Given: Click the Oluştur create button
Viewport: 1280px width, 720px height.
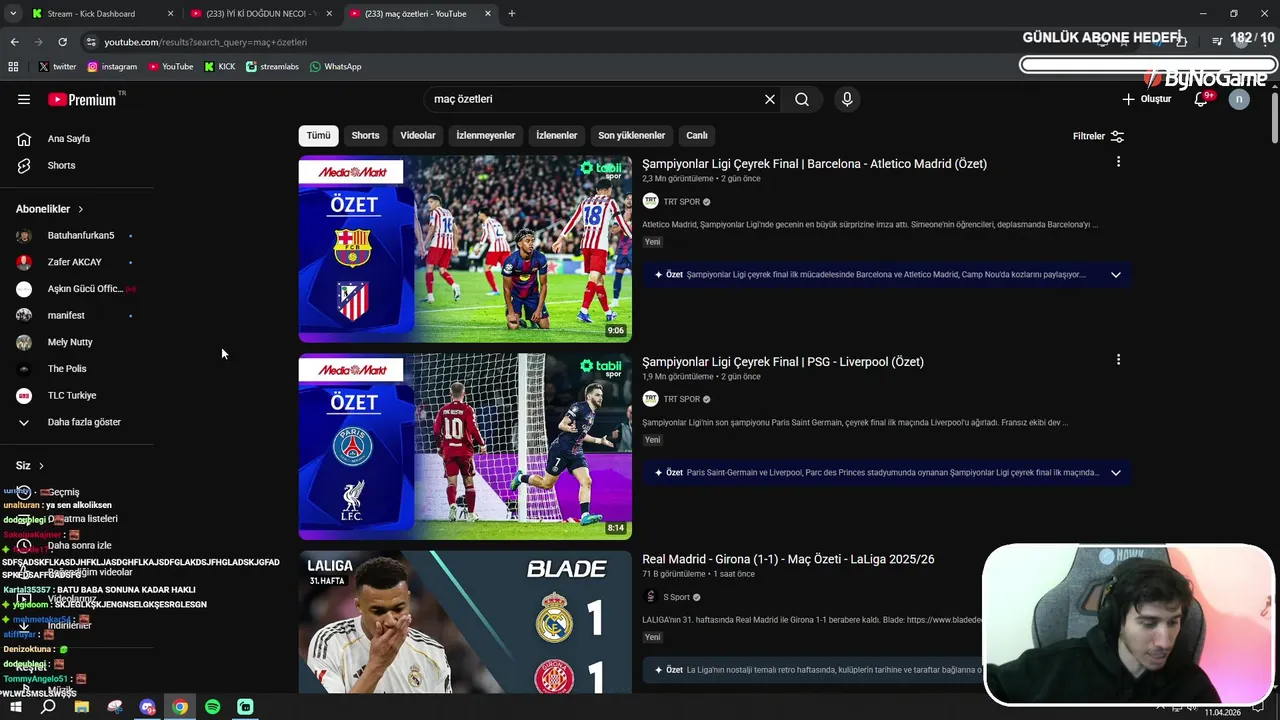Looking at the screenshot, I should click(x=1147, y=99).
